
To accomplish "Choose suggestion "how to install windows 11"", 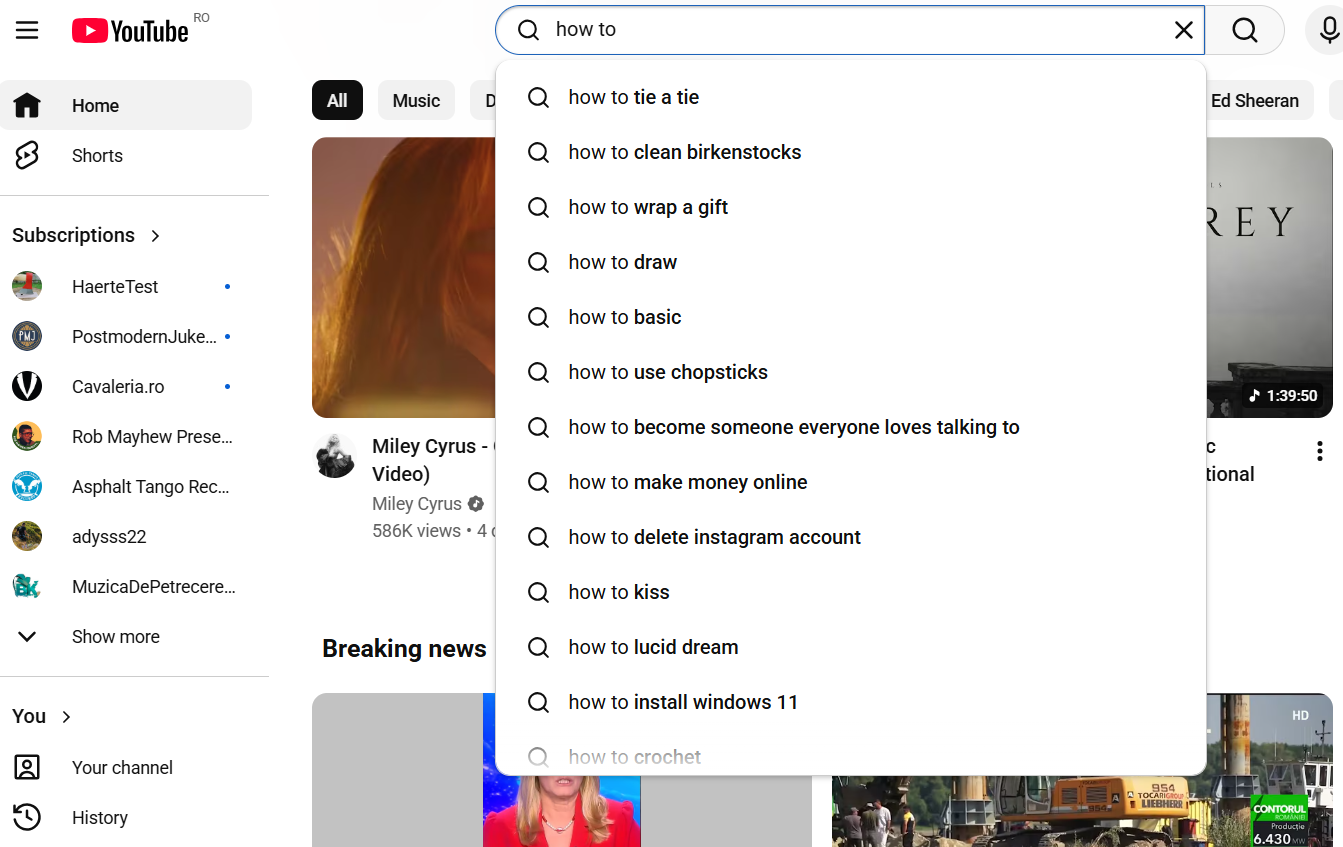I will (850, 702).
